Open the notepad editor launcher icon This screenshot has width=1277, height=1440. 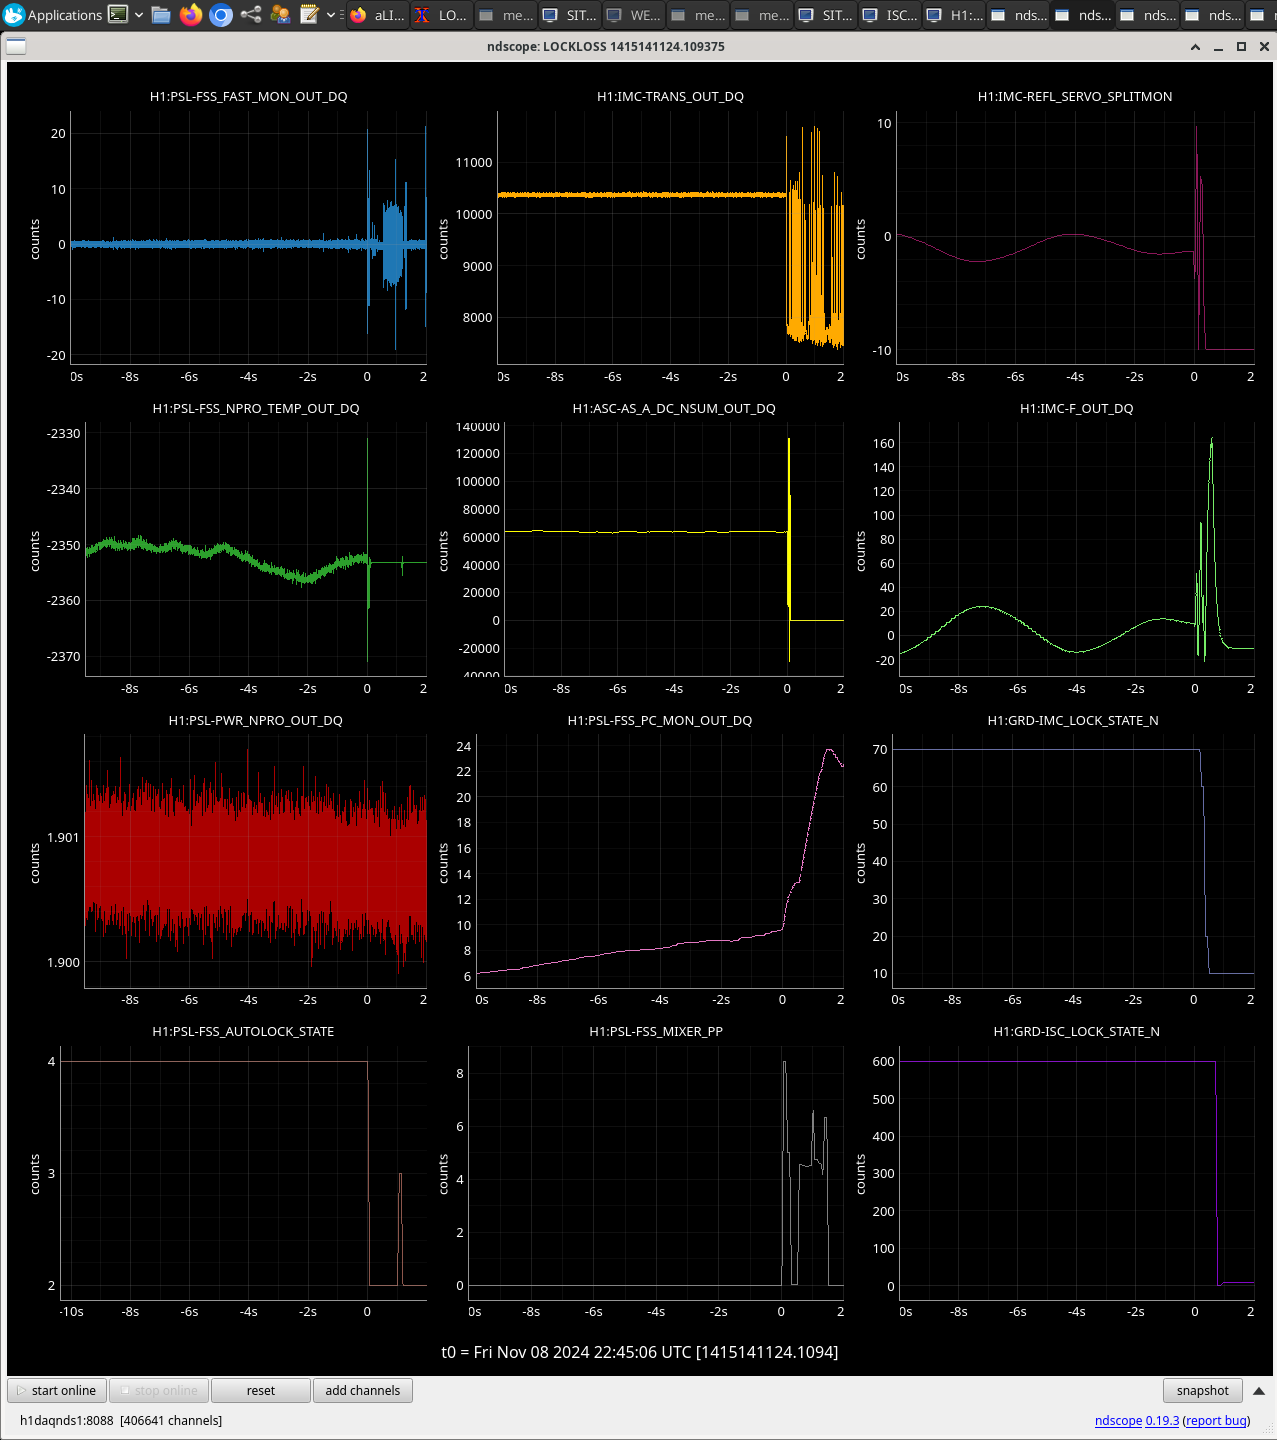pos(309,15)
